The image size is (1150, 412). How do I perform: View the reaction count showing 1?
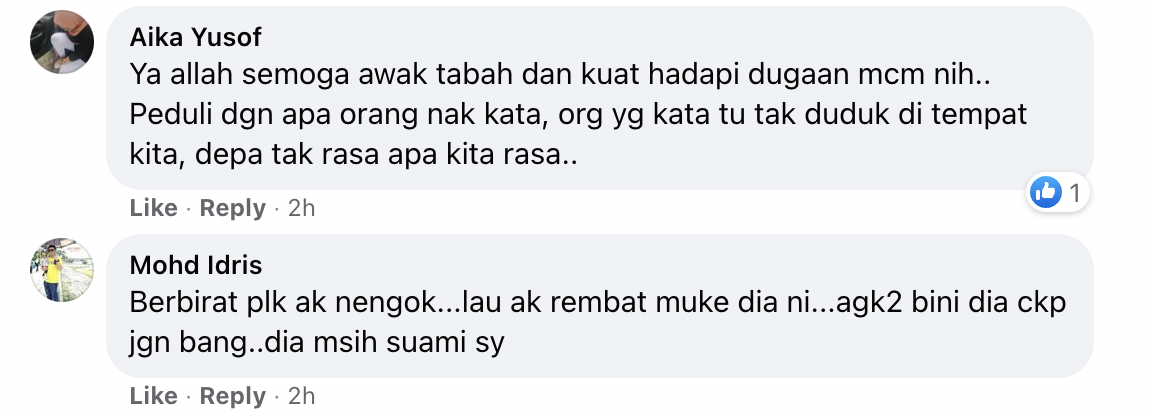[x=1074, y=194]
